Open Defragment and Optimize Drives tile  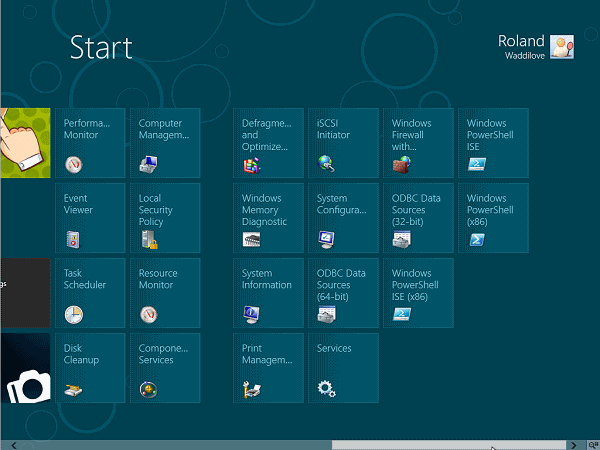coord(269,143)
